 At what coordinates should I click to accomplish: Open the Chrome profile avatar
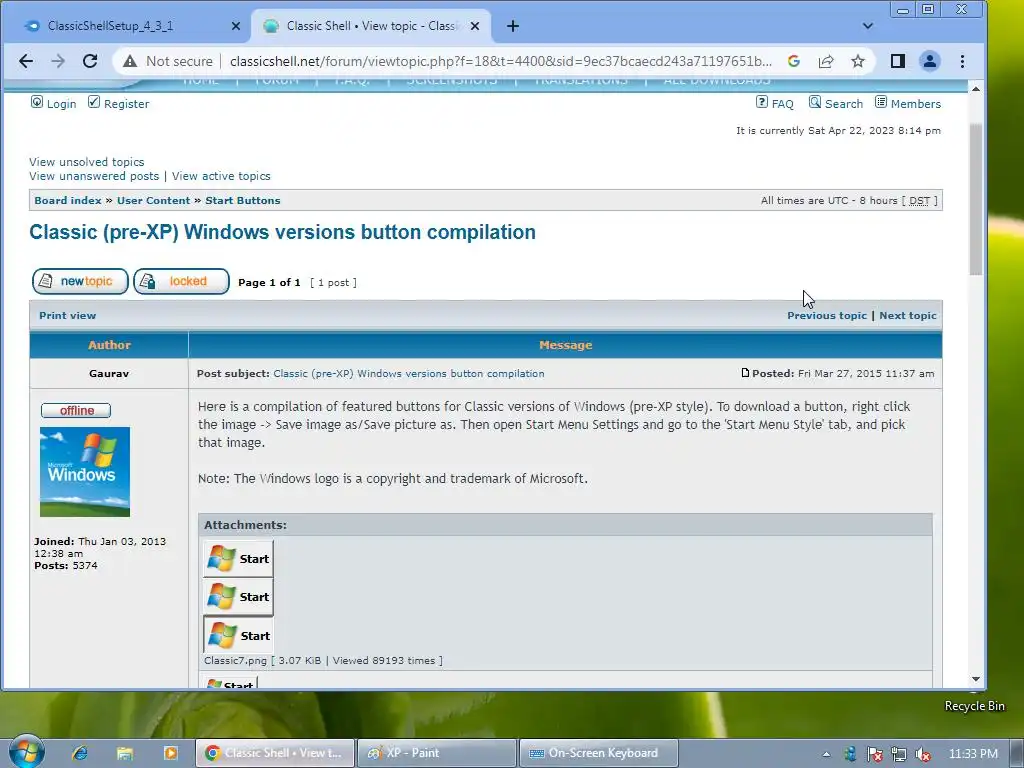(929, 61)
